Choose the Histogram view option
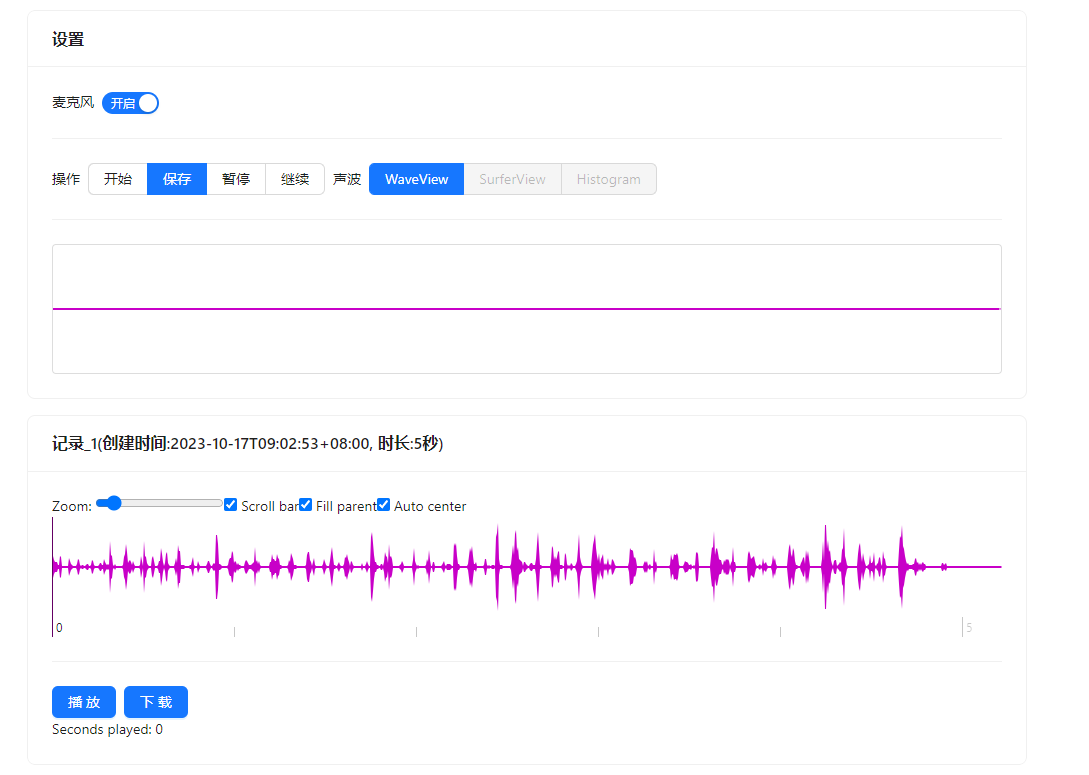Viewport: 1089px width, 775px height. tap(608, 179)
